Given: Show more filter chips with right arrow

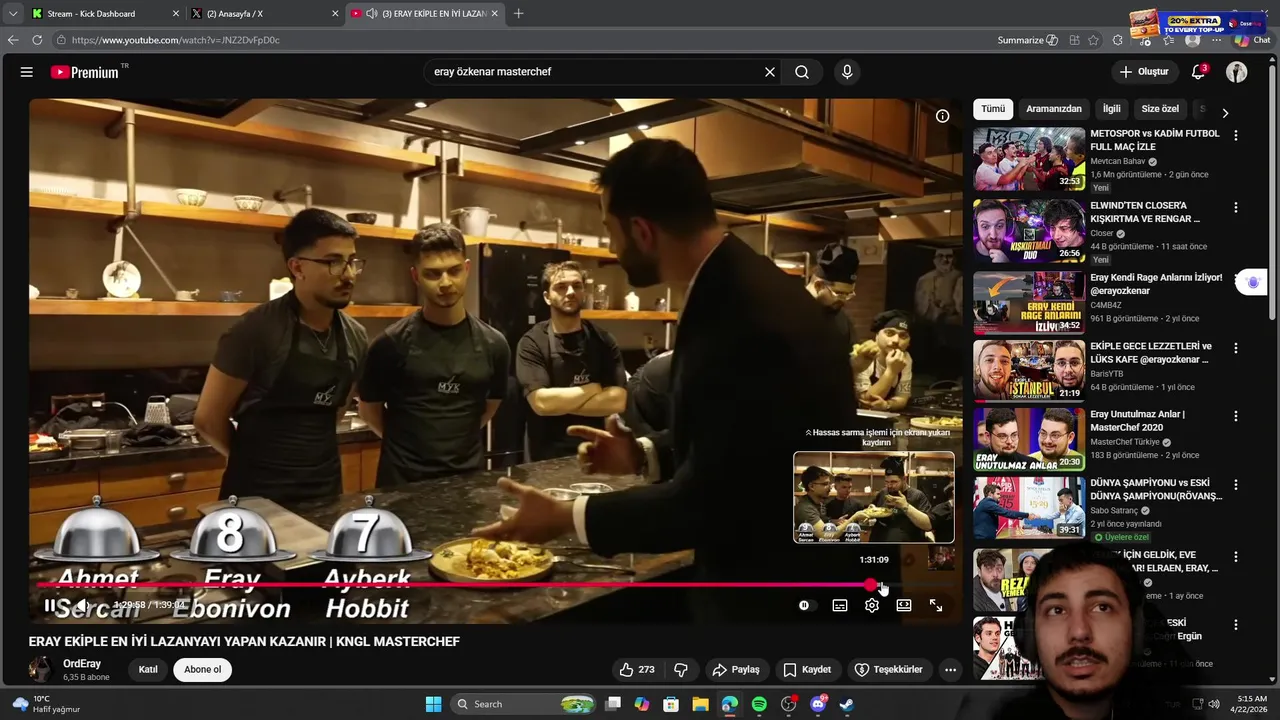Looking at the screenshot, I should coord(1225,112).
